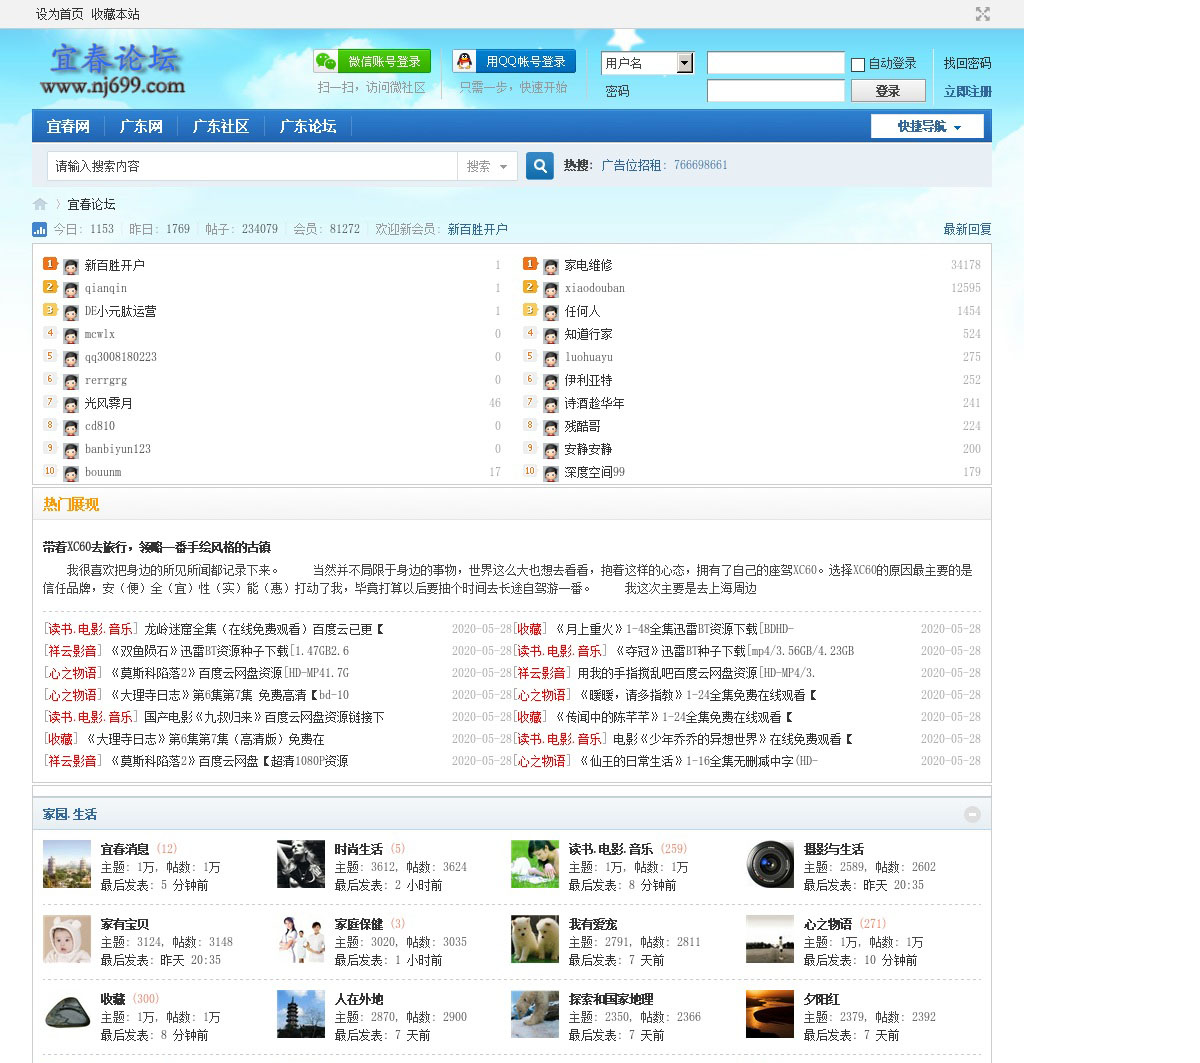Viewport: 1200px width, 1063px height.
Task: Click the 登录 button
Action: point(888,91)
